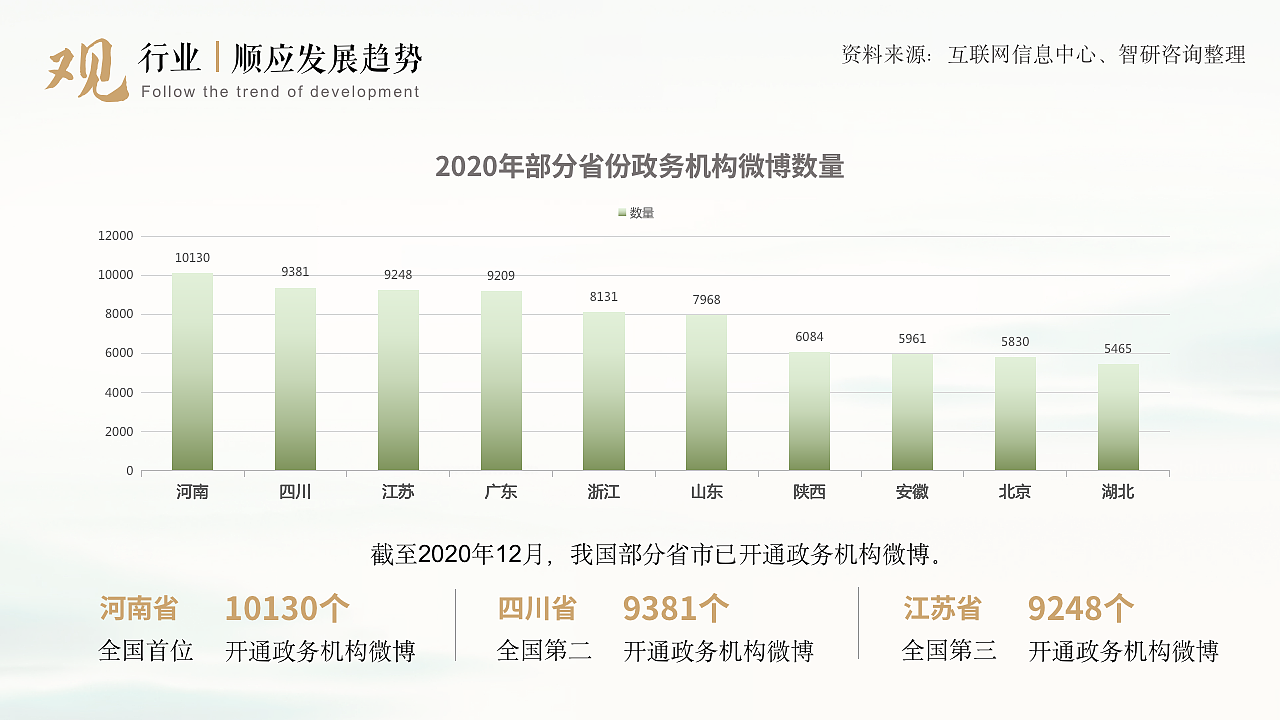Click the 观 calligraphy logo
The image size is (1280, 720).
point(87,68)
